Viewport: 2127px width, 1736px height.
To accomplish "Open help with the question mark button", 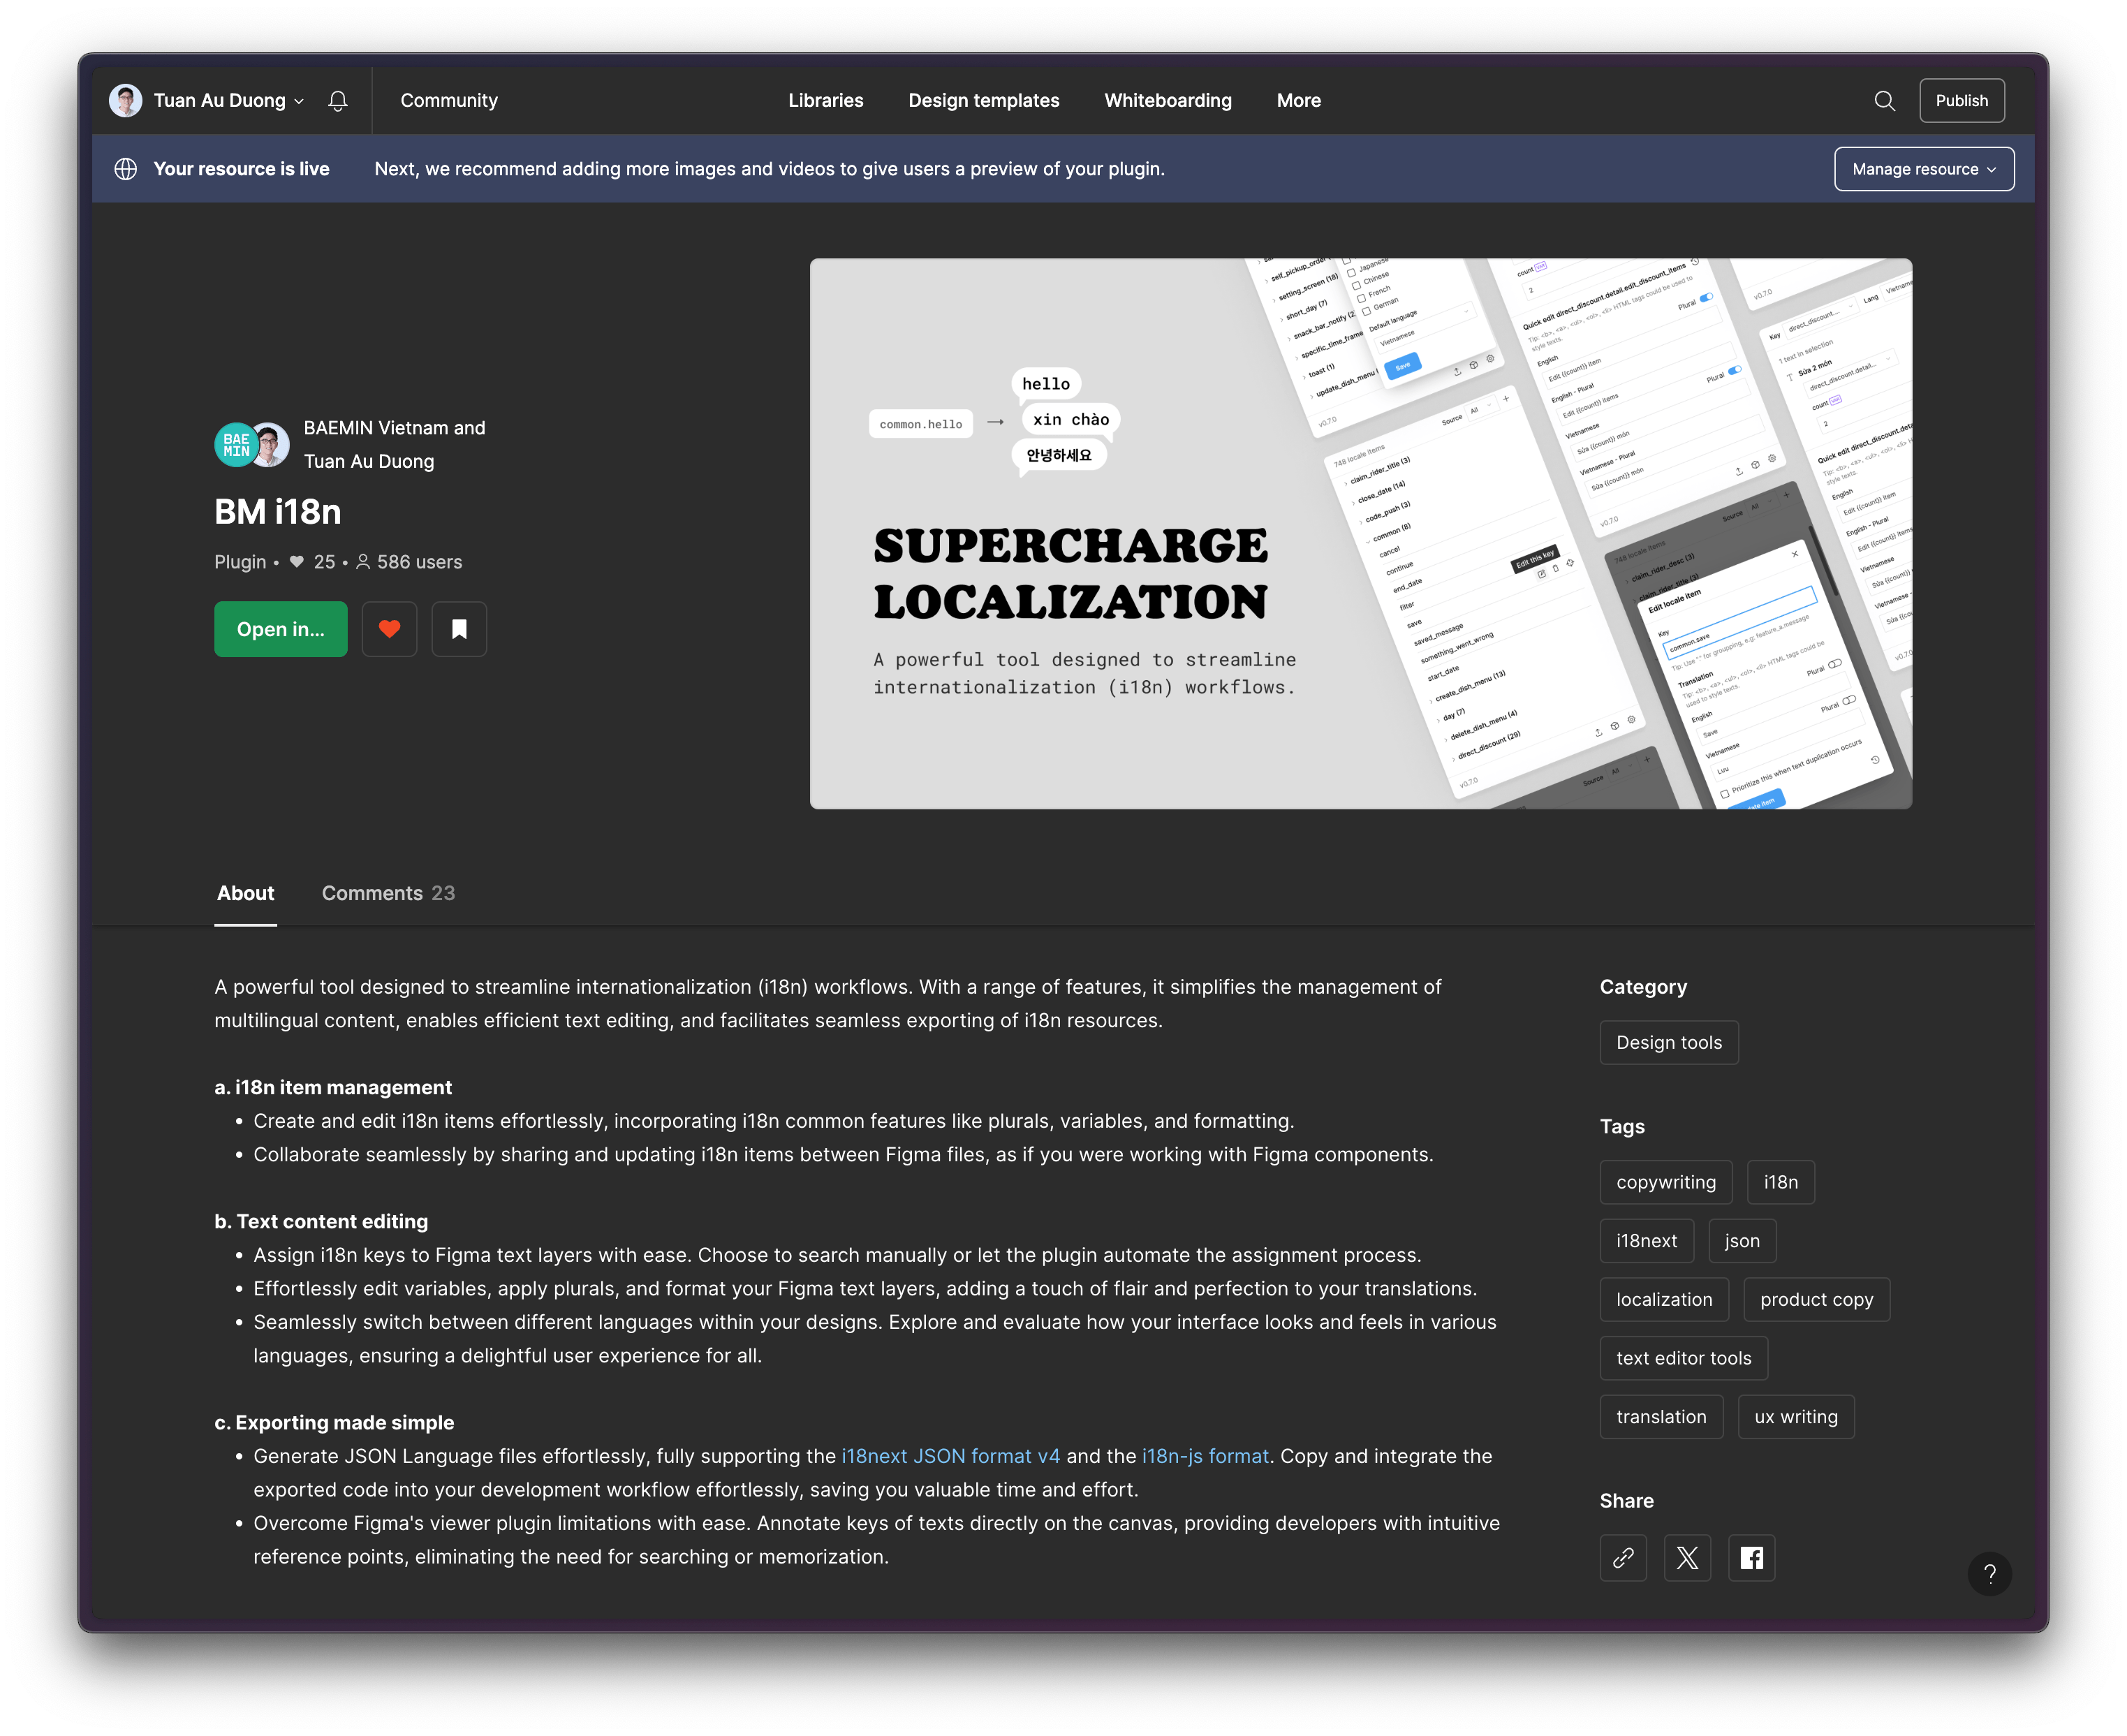I will tap(1989, 1575).
